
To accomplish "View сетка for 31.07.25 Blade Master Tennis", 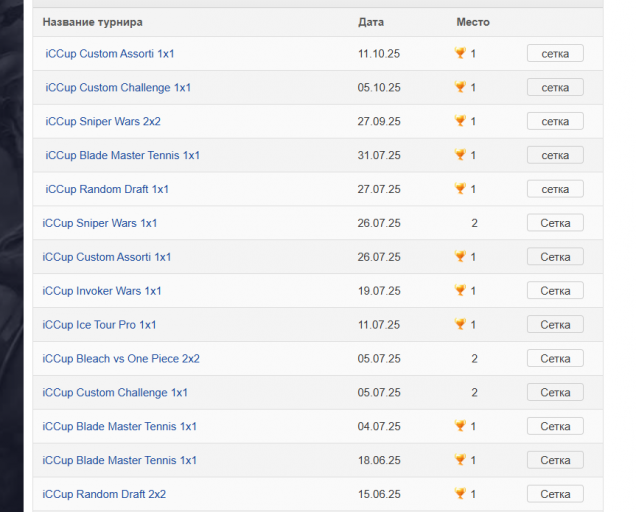I will [555, 155].
